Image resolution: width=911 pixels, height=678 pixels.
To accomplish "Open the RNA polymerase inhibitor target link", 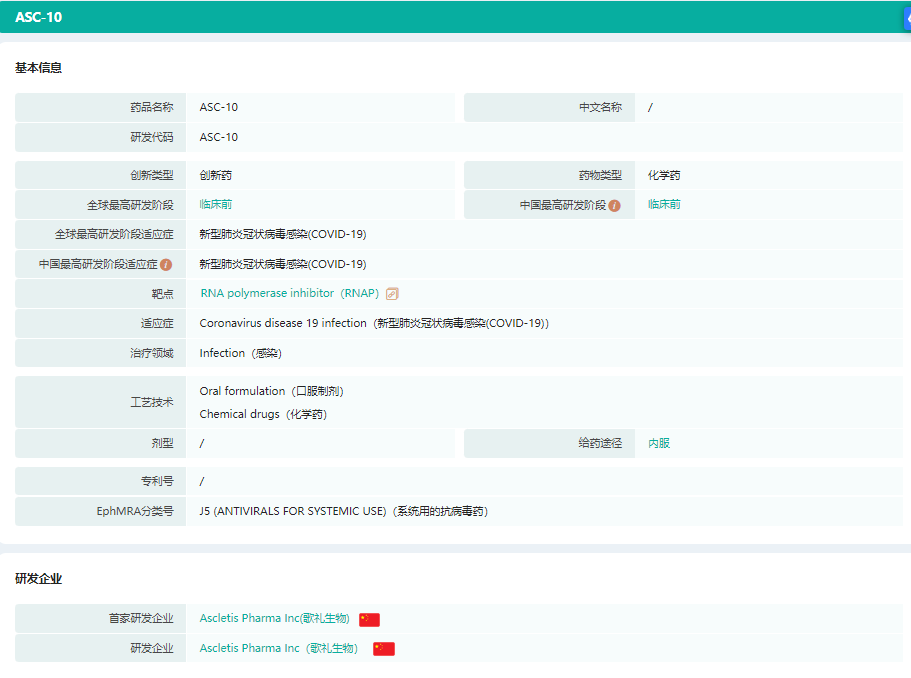I will tap(289, 294).
